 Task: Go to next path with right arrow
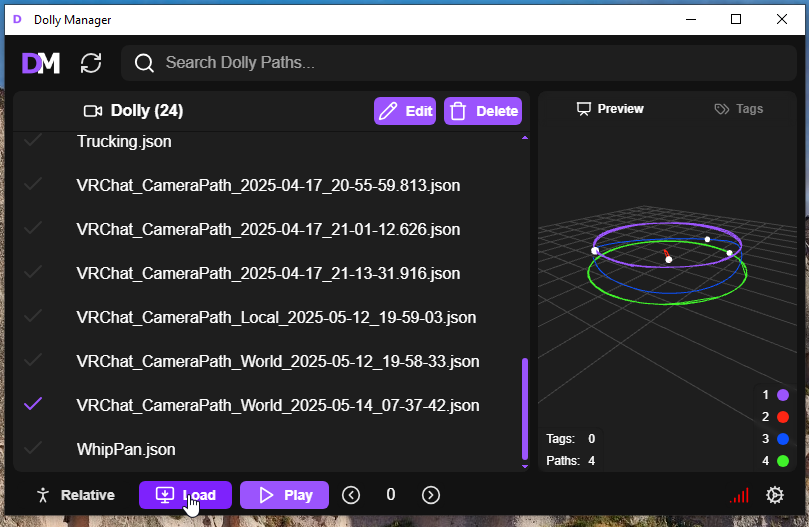pos(430,495)
